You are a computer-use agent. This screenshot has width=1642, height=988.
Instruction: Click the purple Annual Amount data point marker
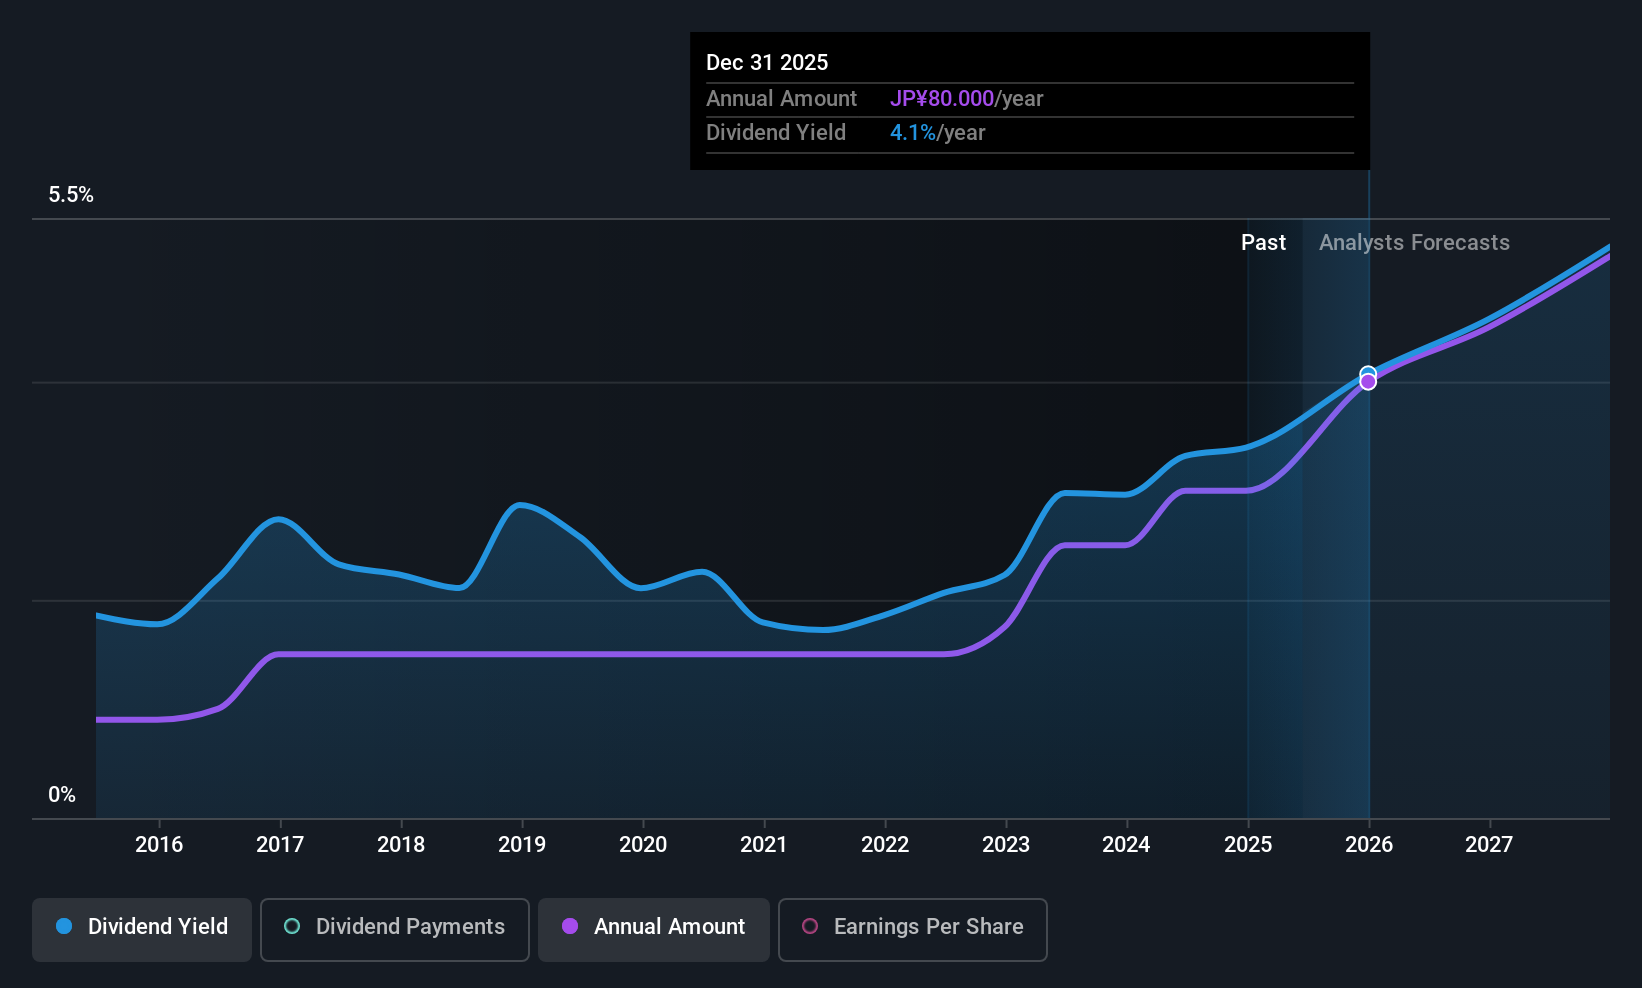1368,382
